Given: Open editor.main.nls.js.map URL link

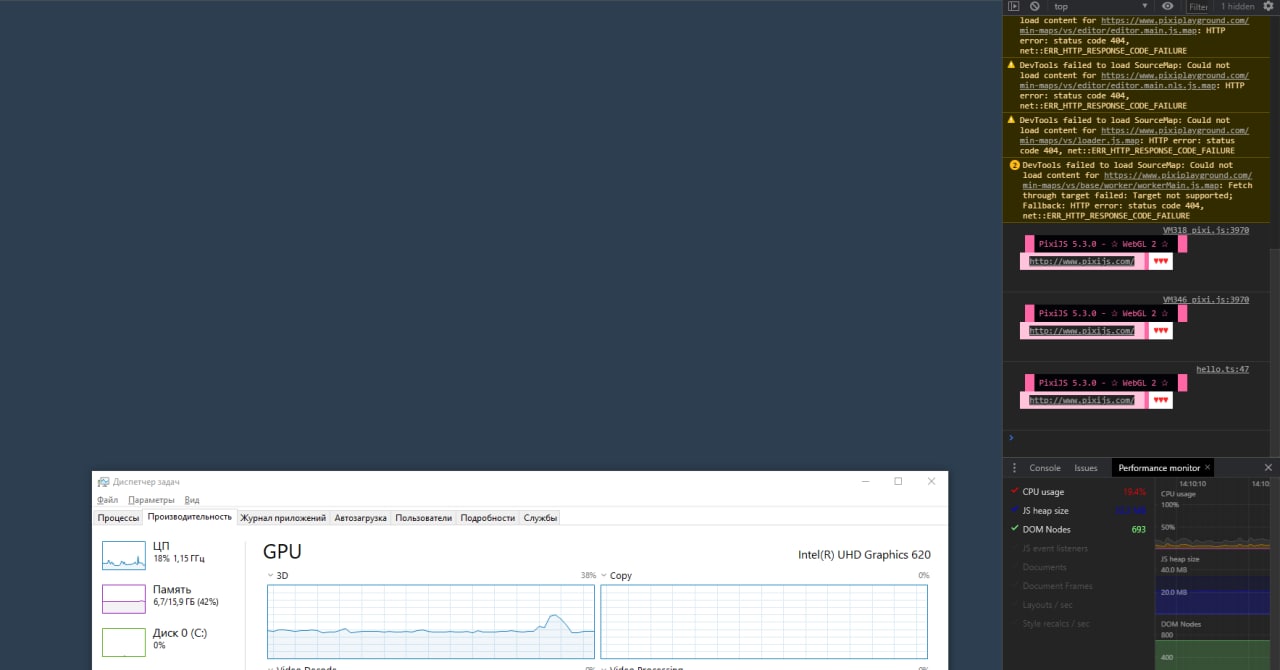Looking at the screenshot, I should (x=1134, y=80).
